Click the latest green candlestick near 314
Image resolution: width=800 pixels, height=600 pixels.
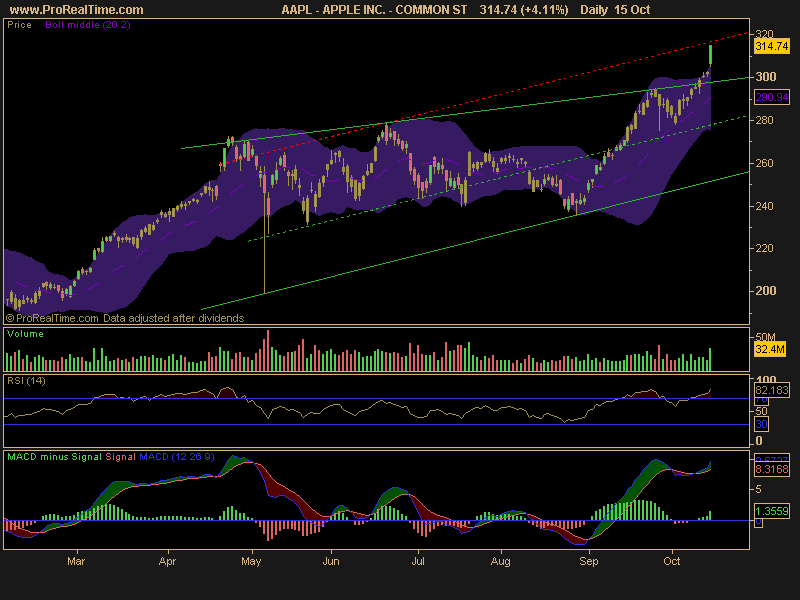pyautogui.click(x=710, y=55)
